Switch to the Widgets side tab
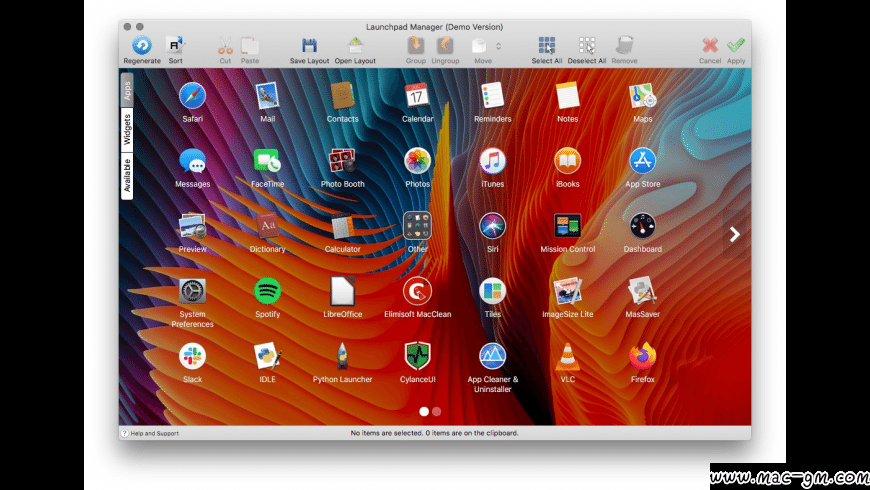This screenshot has width=870, height=490. coord(127,129)
